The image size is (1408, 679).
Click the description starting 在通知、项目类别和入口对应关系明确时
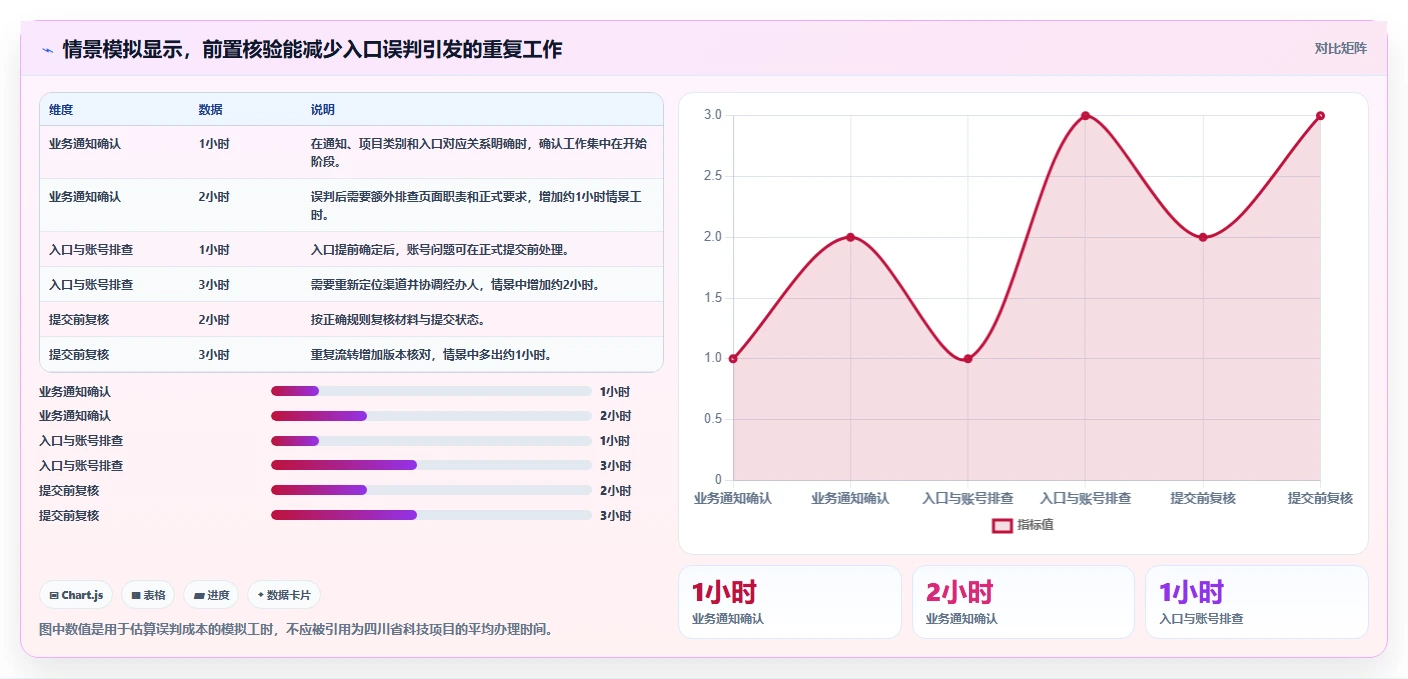pos(481,153)
